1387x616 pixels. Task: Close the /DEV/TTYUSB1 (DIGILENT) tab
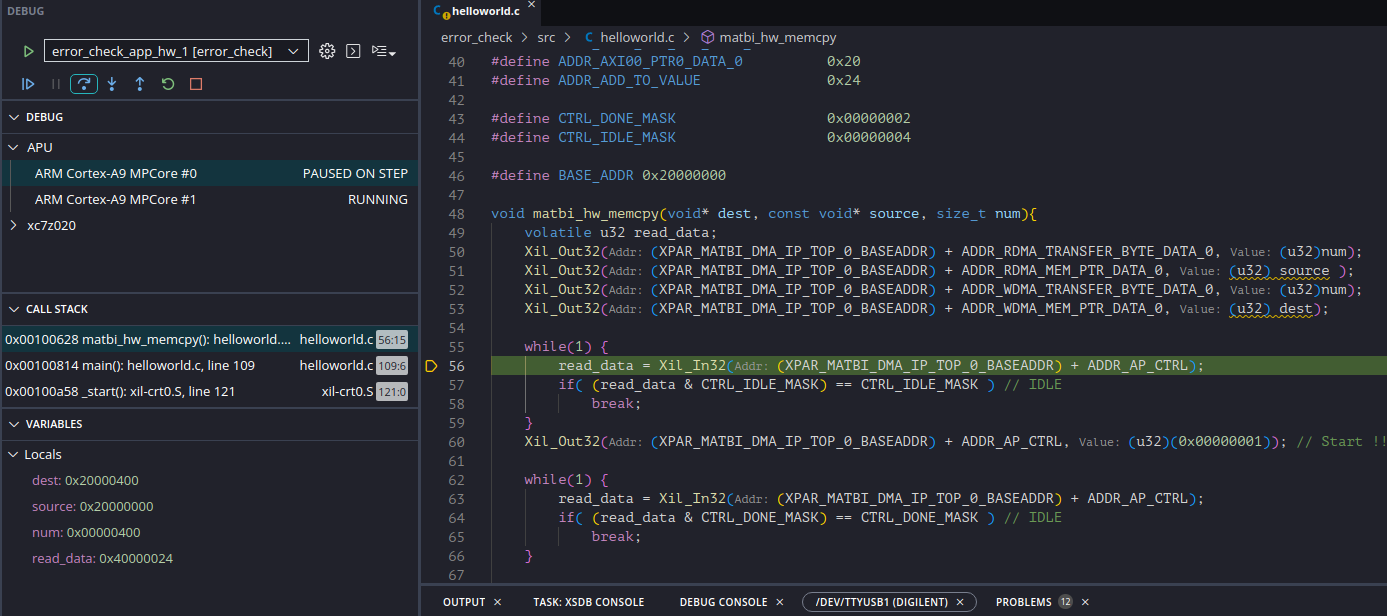(x=960, y=602)
